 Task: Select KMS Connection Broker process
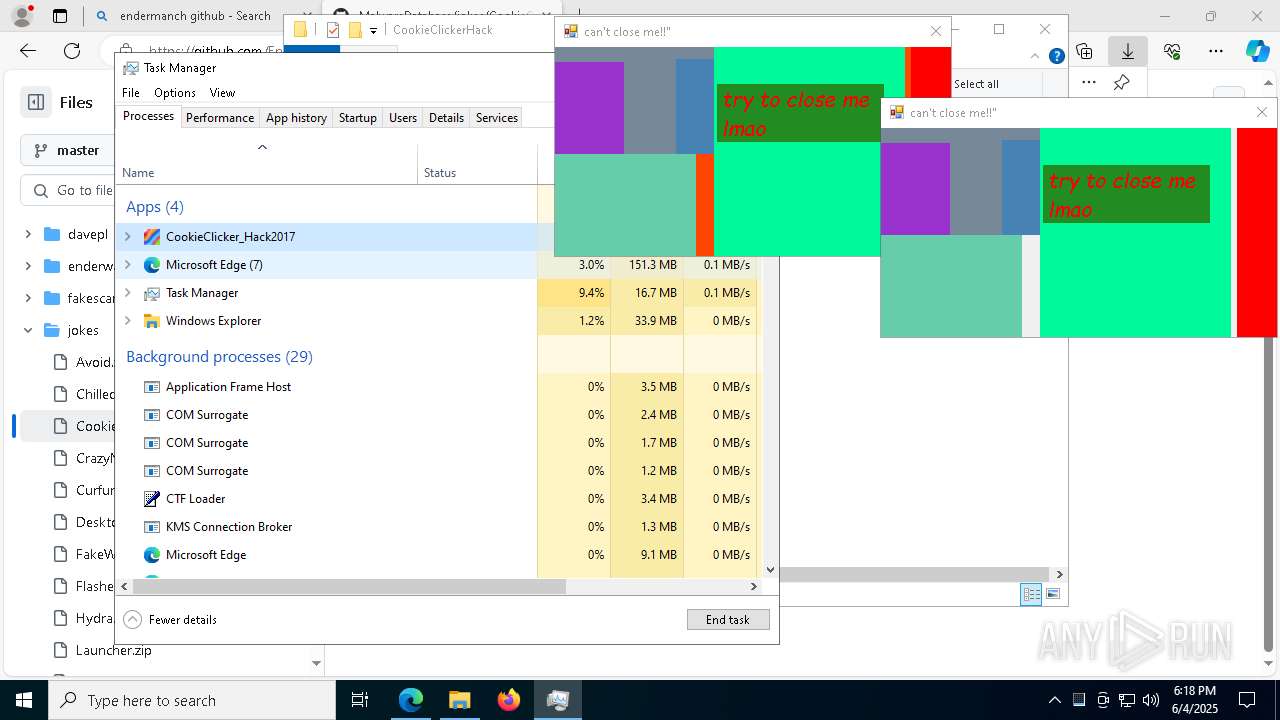click(x=438, y=527)
